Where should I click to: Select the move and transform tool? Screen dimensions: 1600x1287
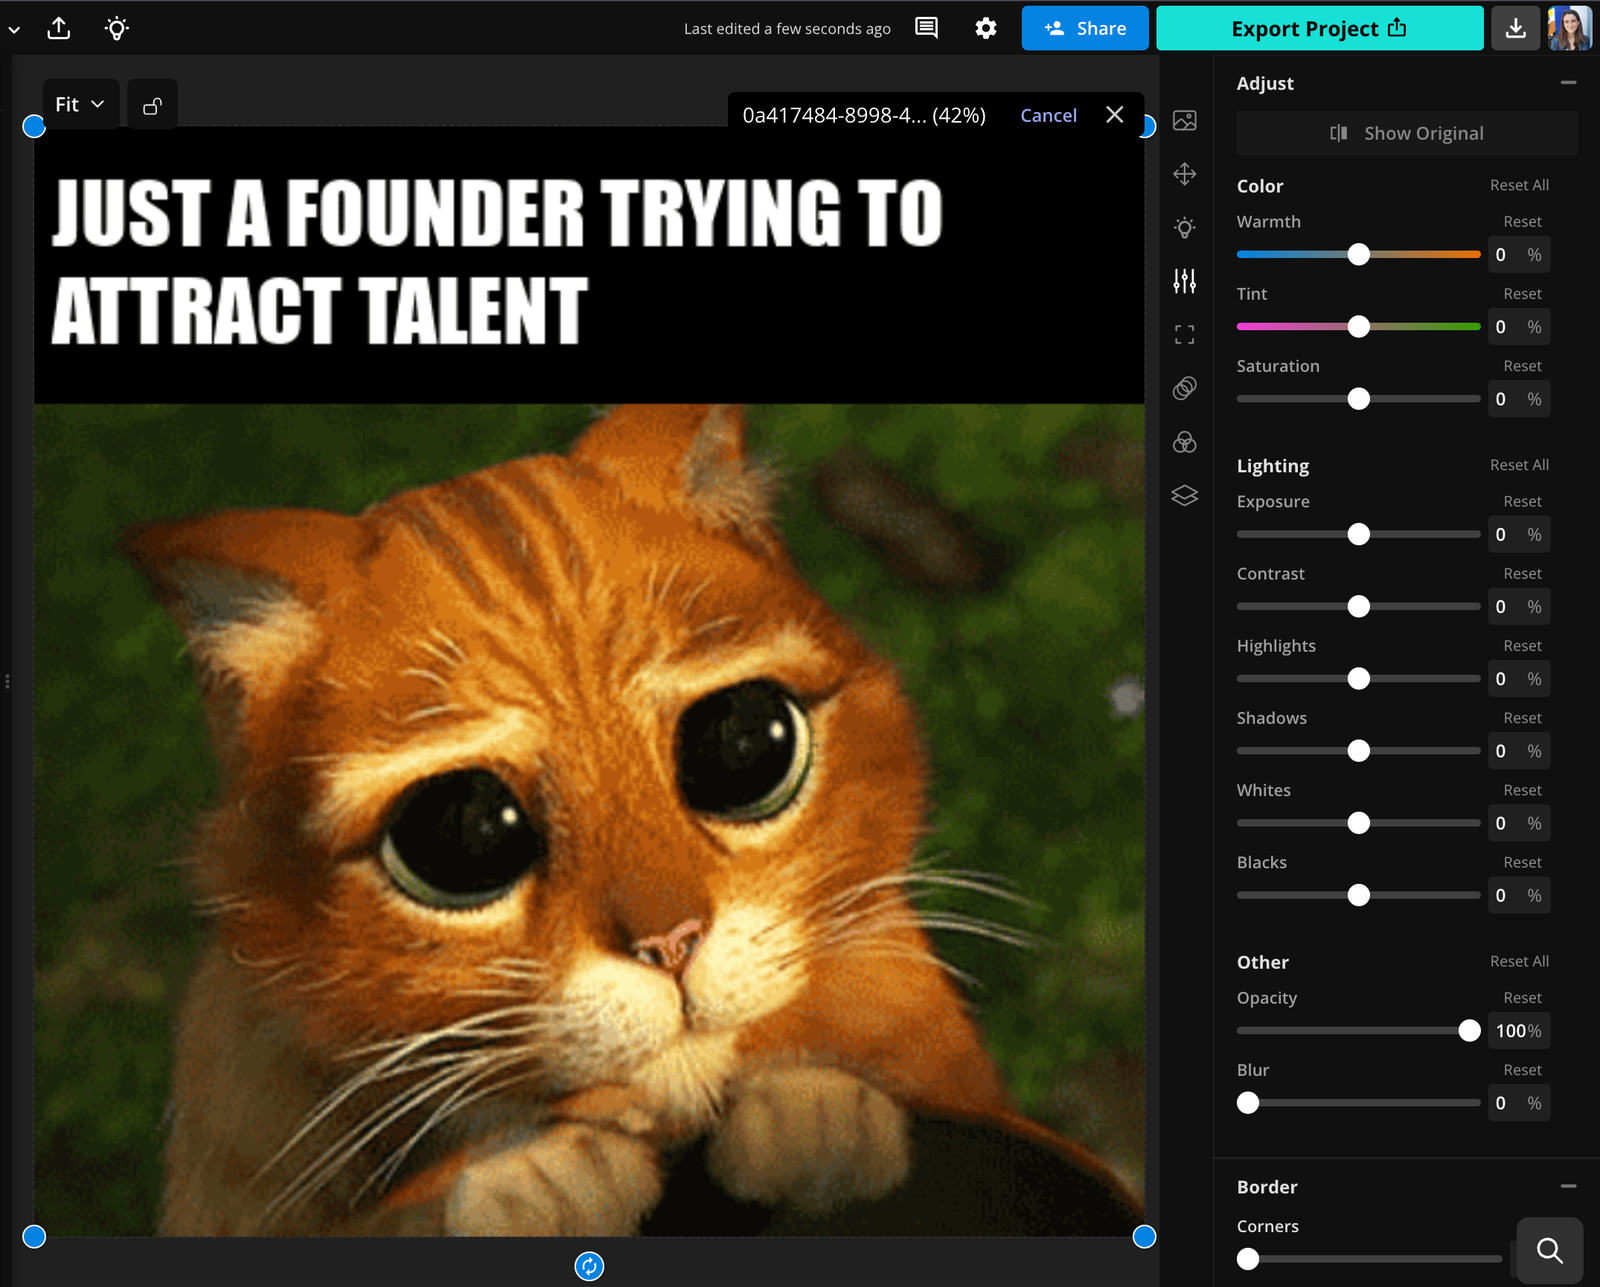1185,174
